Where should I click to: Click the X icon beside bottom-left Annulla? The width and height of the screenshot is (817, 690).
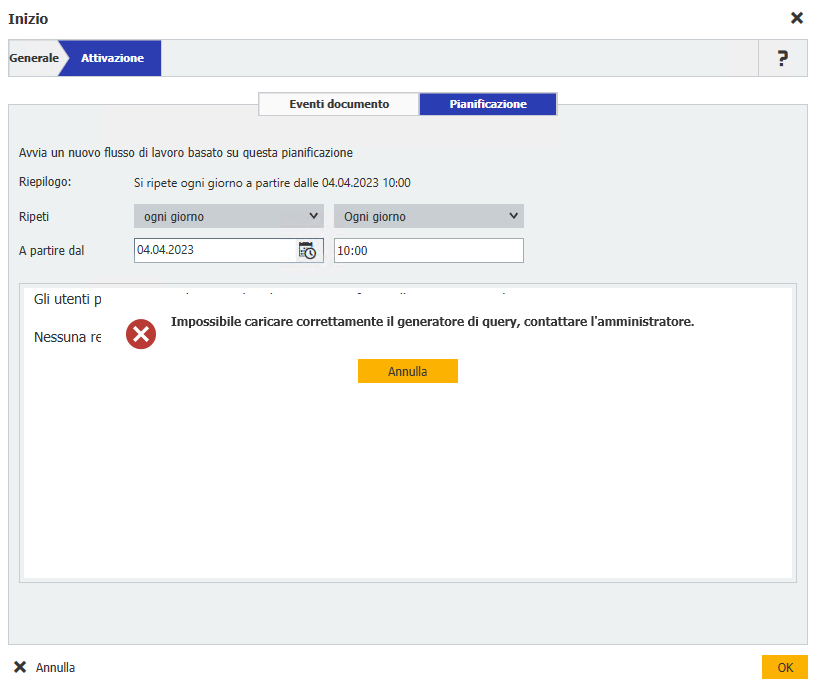coord(20,667)
